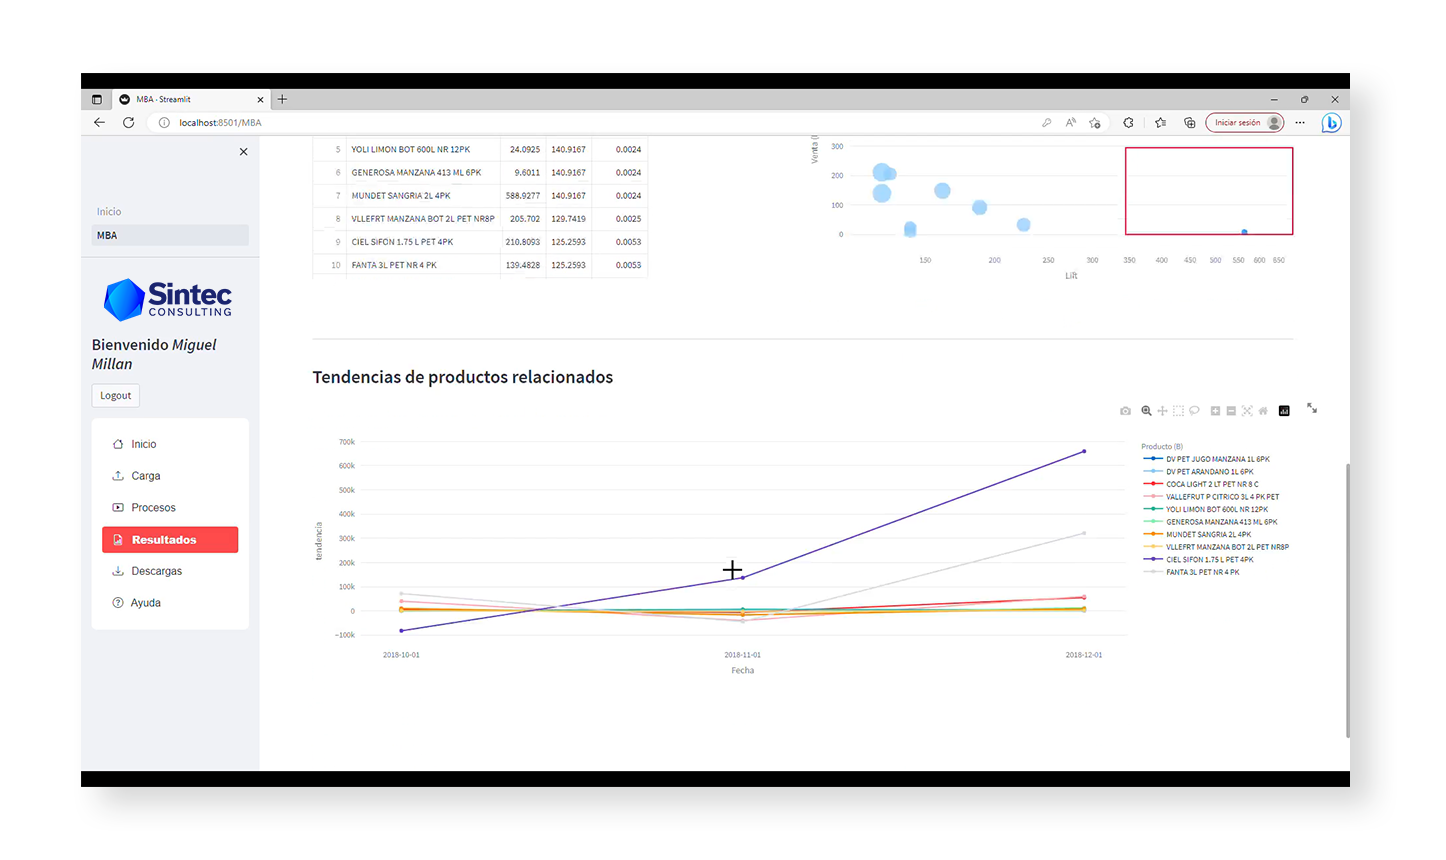Viewport: 1446px width, 860px height.
Task: Toggle CIEL SIFON 1.75 L legend entry
Action: pos(1199,559)
